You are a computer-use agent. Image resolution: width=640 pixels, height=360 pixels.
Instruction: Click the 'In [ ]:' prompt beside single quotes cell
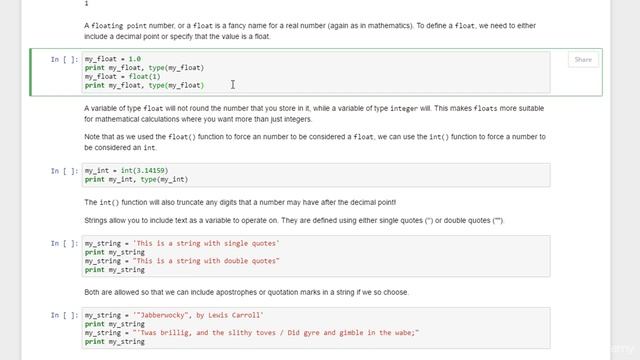coord(64,244)
